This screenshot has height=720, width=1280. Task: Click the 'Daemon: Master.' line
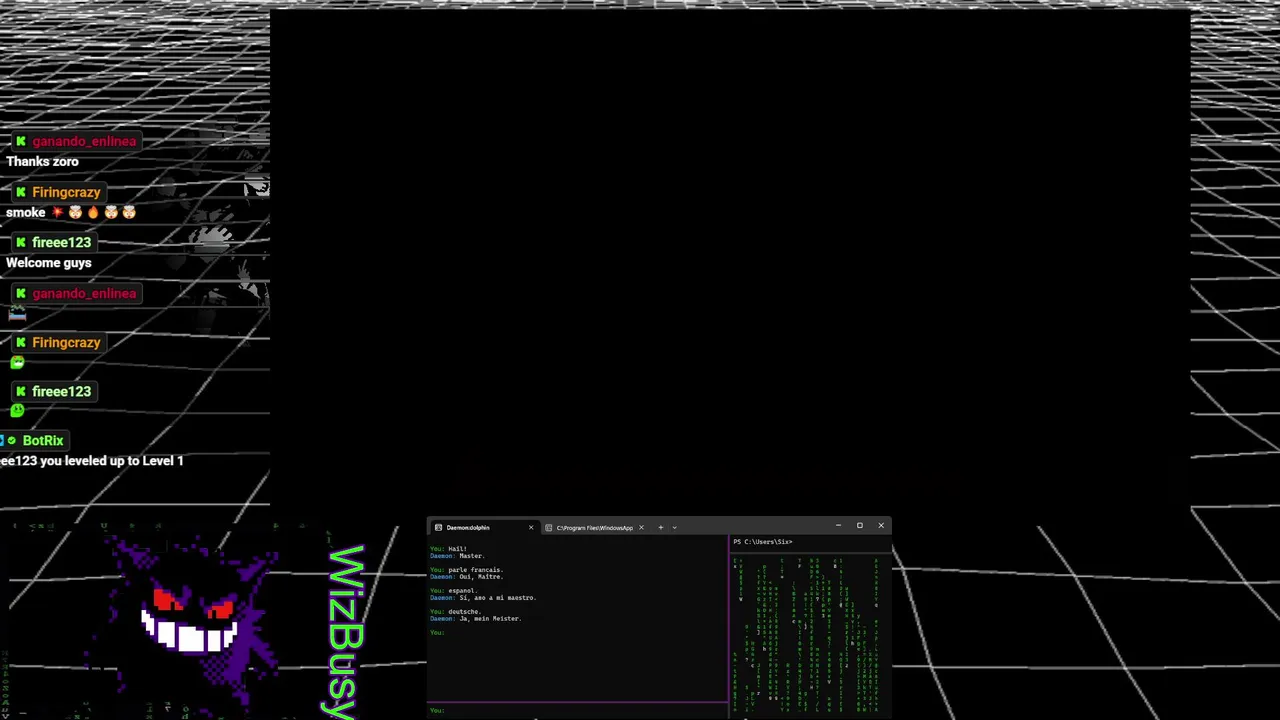[457, 556]
